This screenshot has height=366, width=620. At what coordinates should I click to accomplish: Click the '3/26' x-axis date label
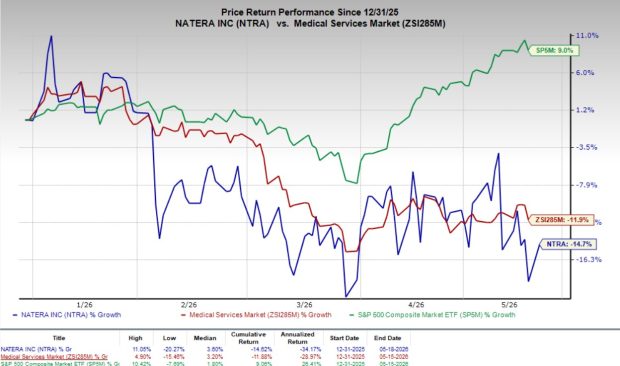click(304, 305)
